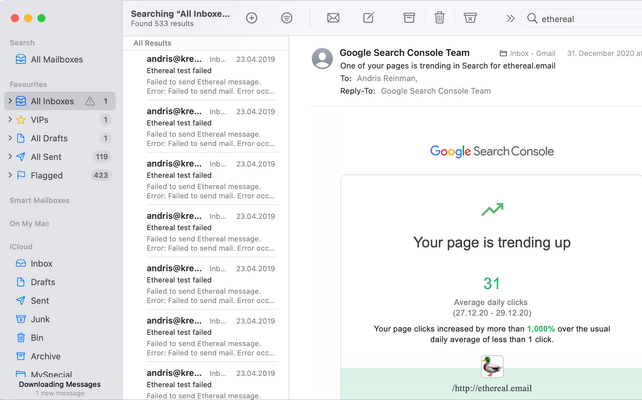Move selected message to Junk
Viewport: 642px width, 400px height.
471,18
